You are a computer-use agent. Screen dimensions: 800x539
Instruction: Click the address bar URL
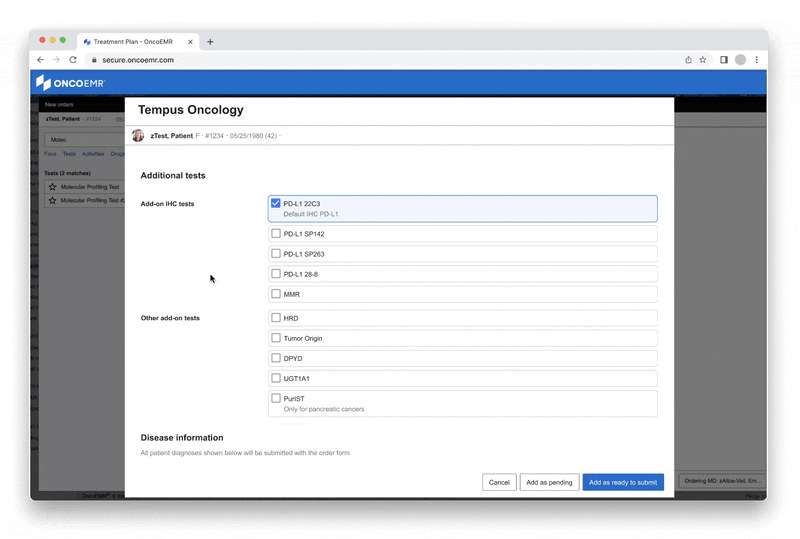pos(138,60)
